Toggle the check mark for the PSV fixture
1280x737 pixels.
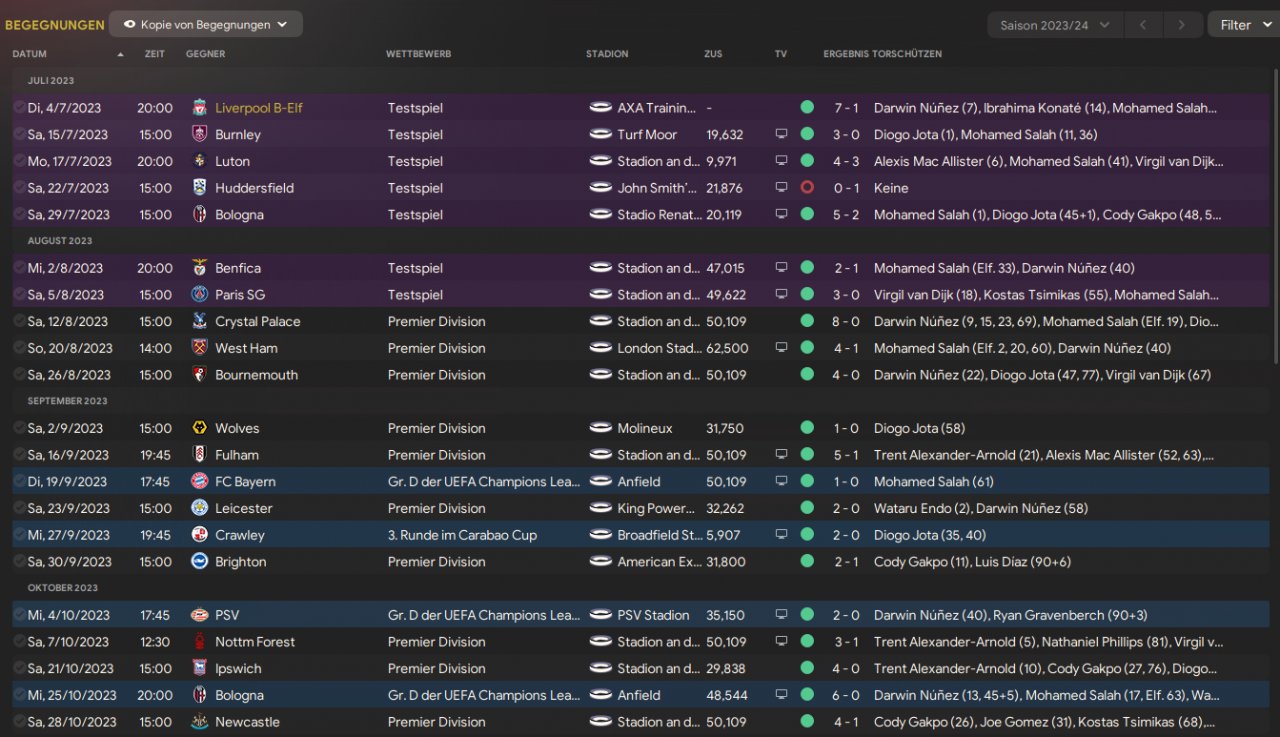19,615
